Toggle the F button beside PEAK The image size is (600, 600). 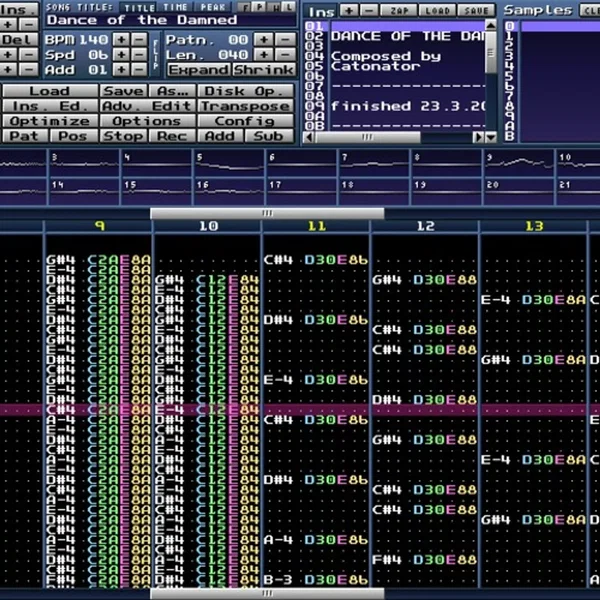point(245,7)
